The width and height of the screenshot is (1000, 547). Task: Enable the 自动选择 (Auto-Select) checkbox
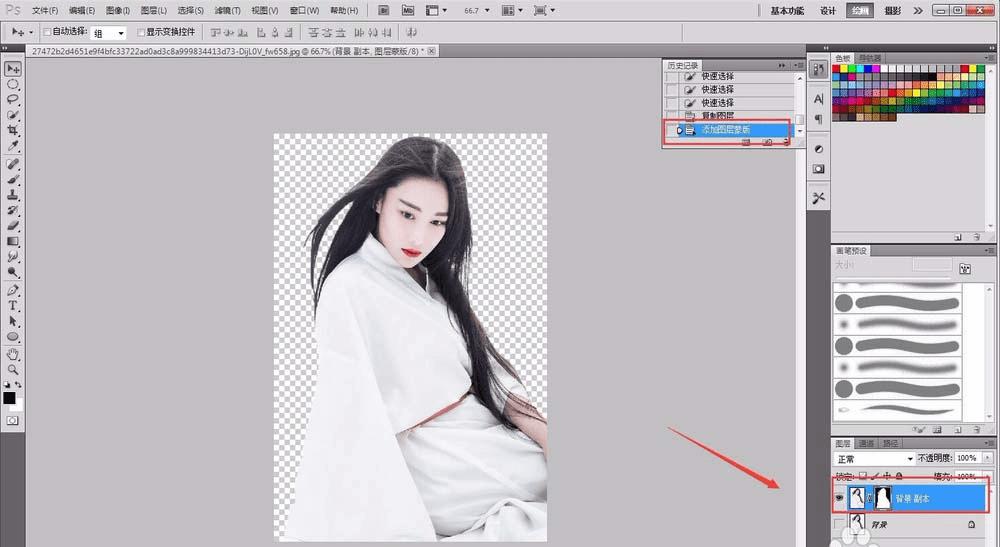(45, 32)
